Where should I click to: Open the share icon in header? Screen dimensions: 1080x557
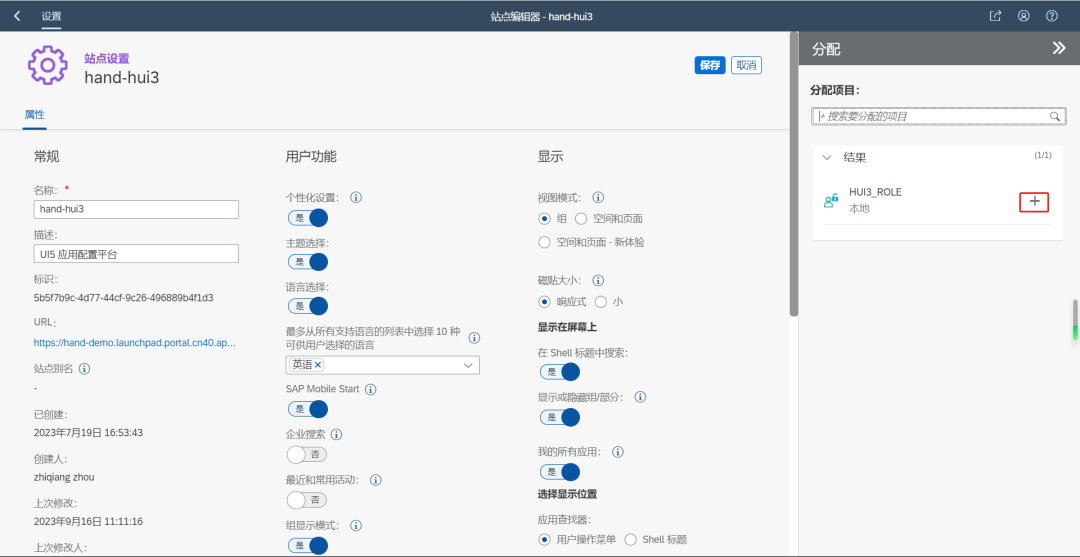(x=995, y=16)
